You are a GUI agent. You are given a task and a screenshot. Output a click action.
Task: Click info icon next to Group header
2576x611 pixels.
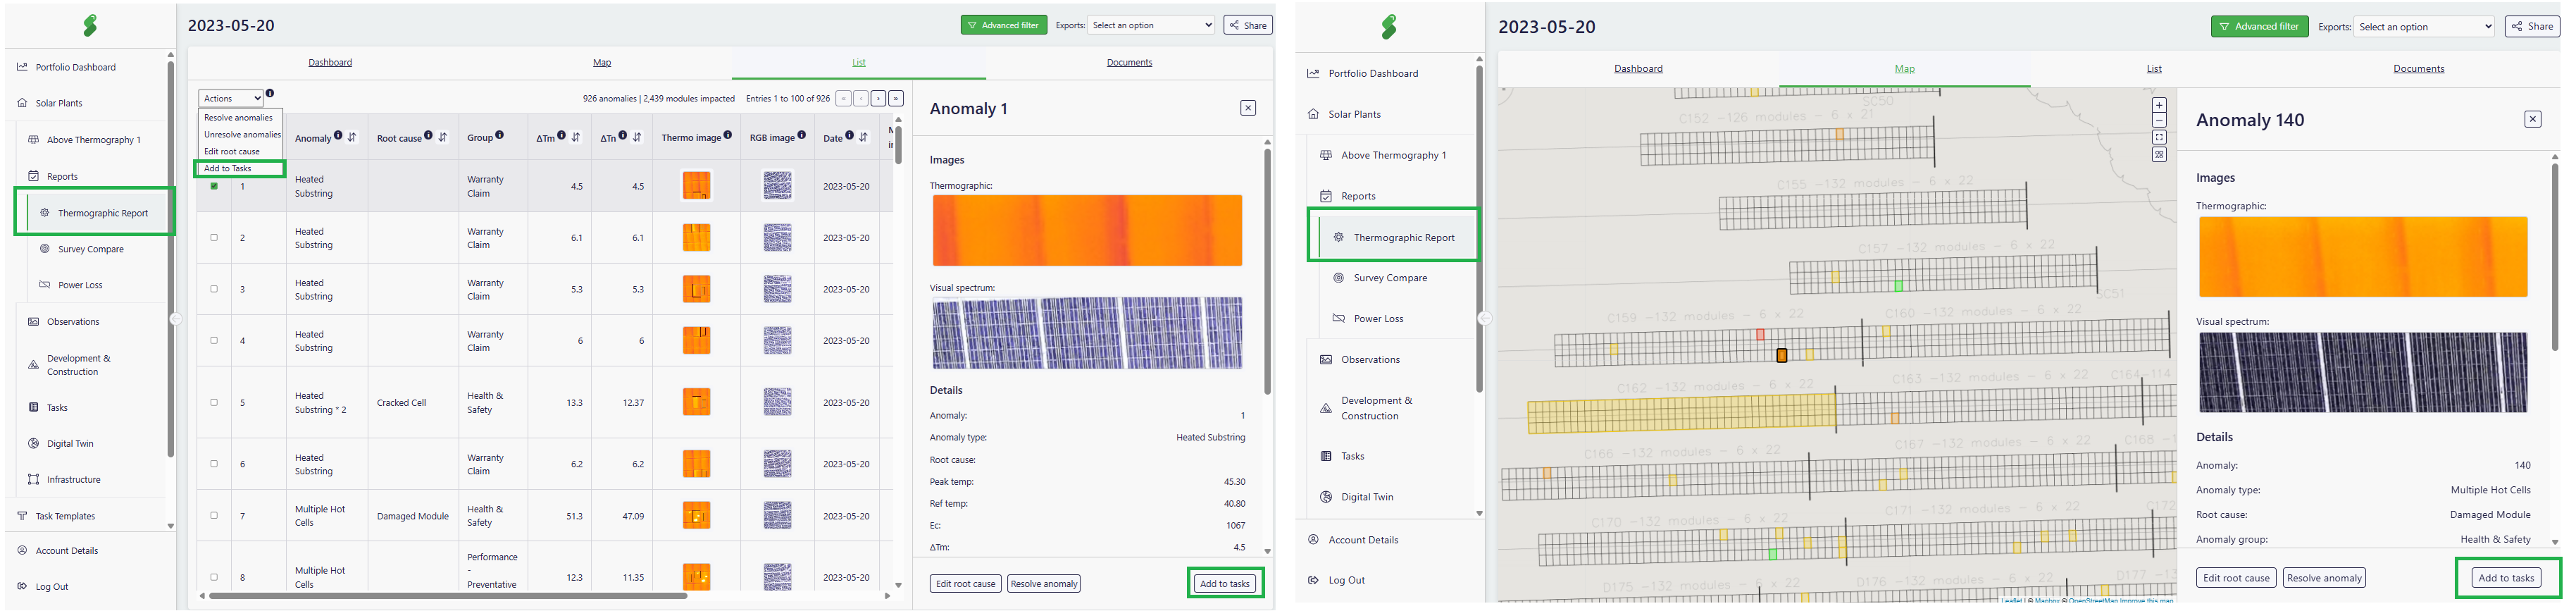(x=499, y=135)
